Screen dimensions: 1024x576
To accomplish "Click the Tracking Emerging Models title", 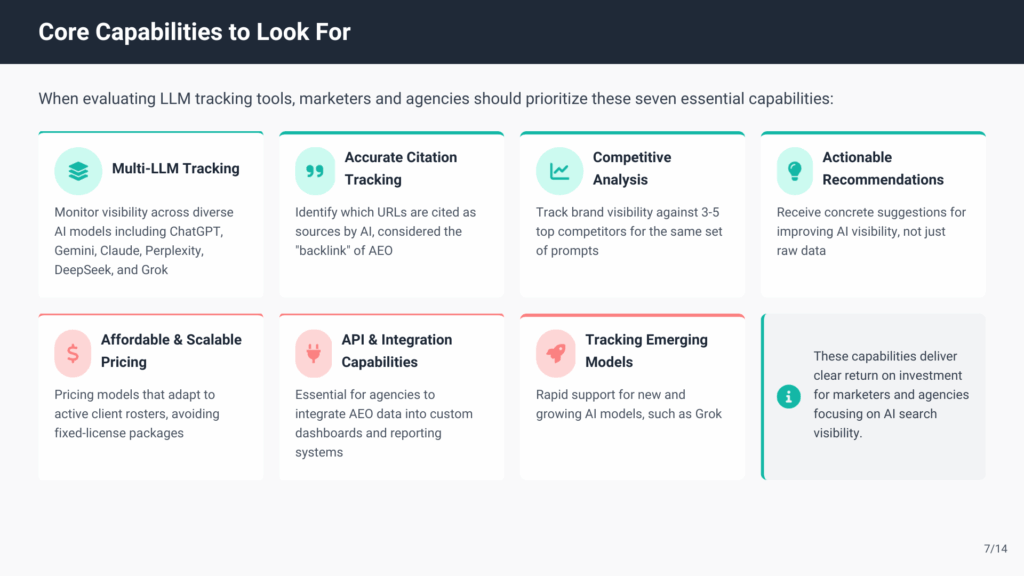I will [646, 351].
